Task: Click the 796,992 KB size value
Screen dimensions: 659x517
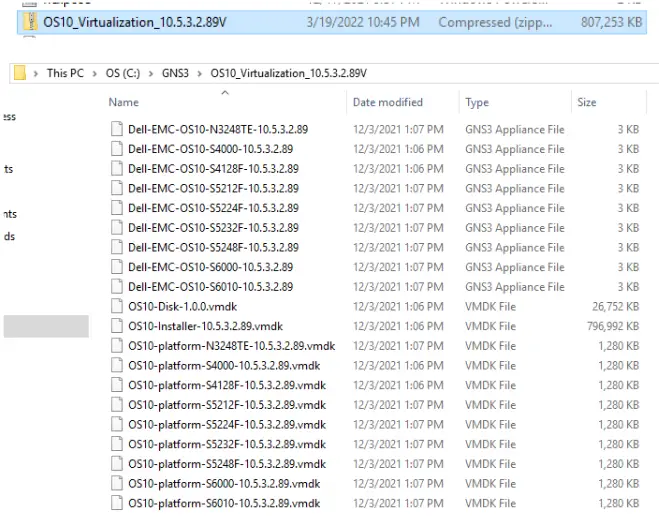Action: tap(613, 326)
